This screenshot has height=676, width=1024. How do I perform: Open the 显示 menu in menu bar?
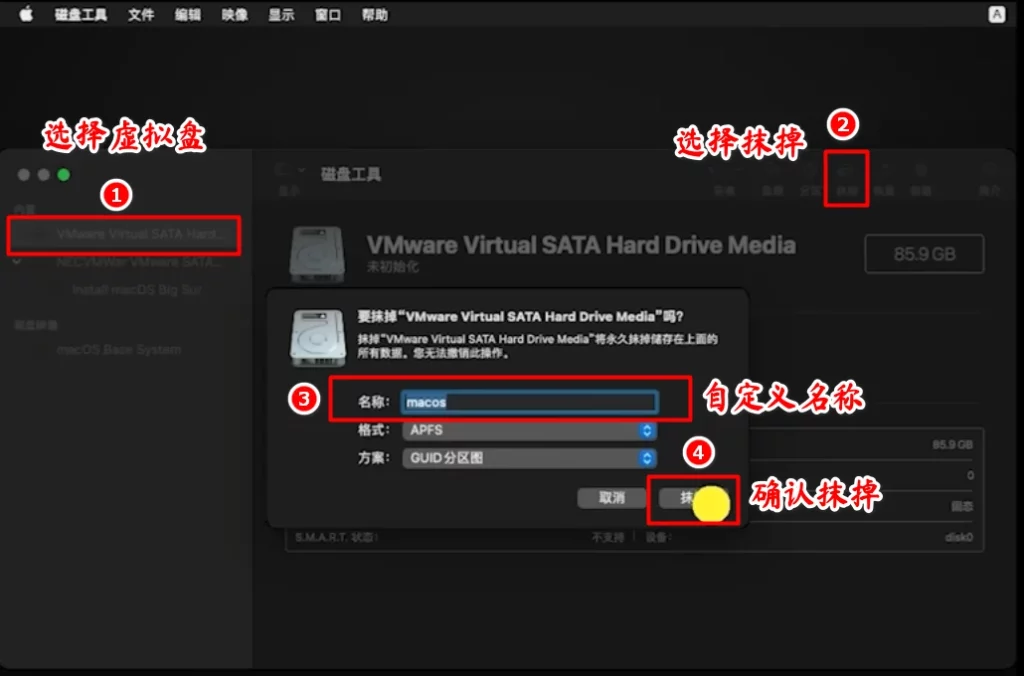click(281, 14)
